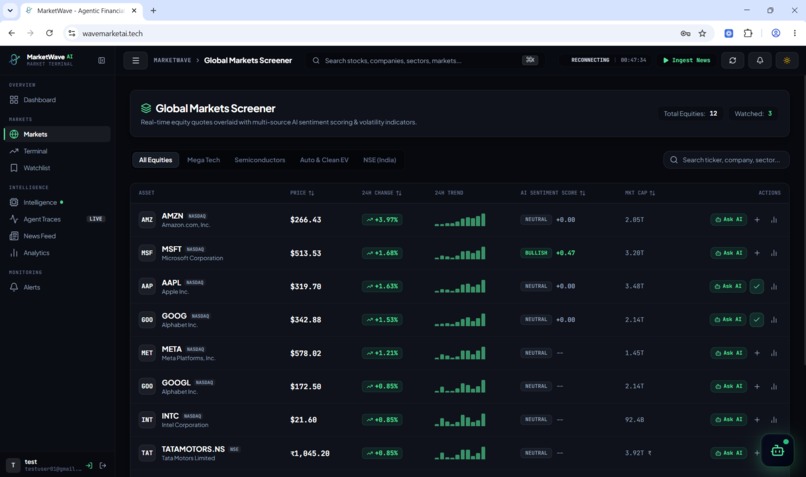Open a new browser tab
Image resolution: width=806 pixels, height=477 pixels.
coord(153,10)
